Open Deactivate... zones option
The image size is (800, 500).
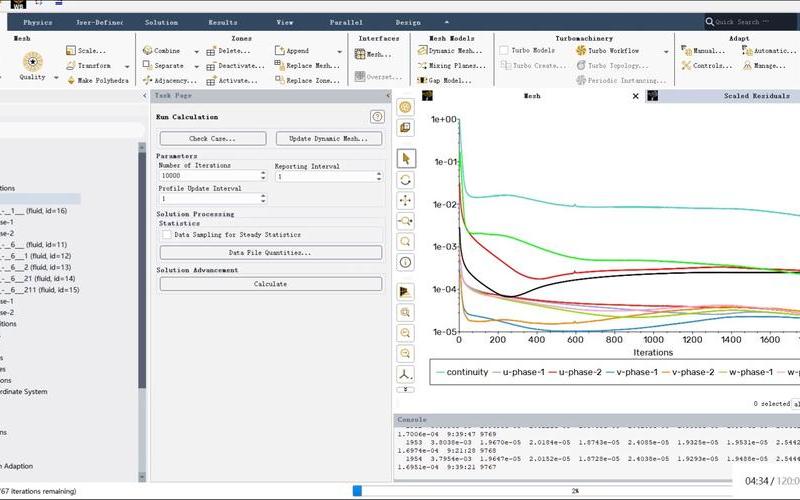coord(235,66)
